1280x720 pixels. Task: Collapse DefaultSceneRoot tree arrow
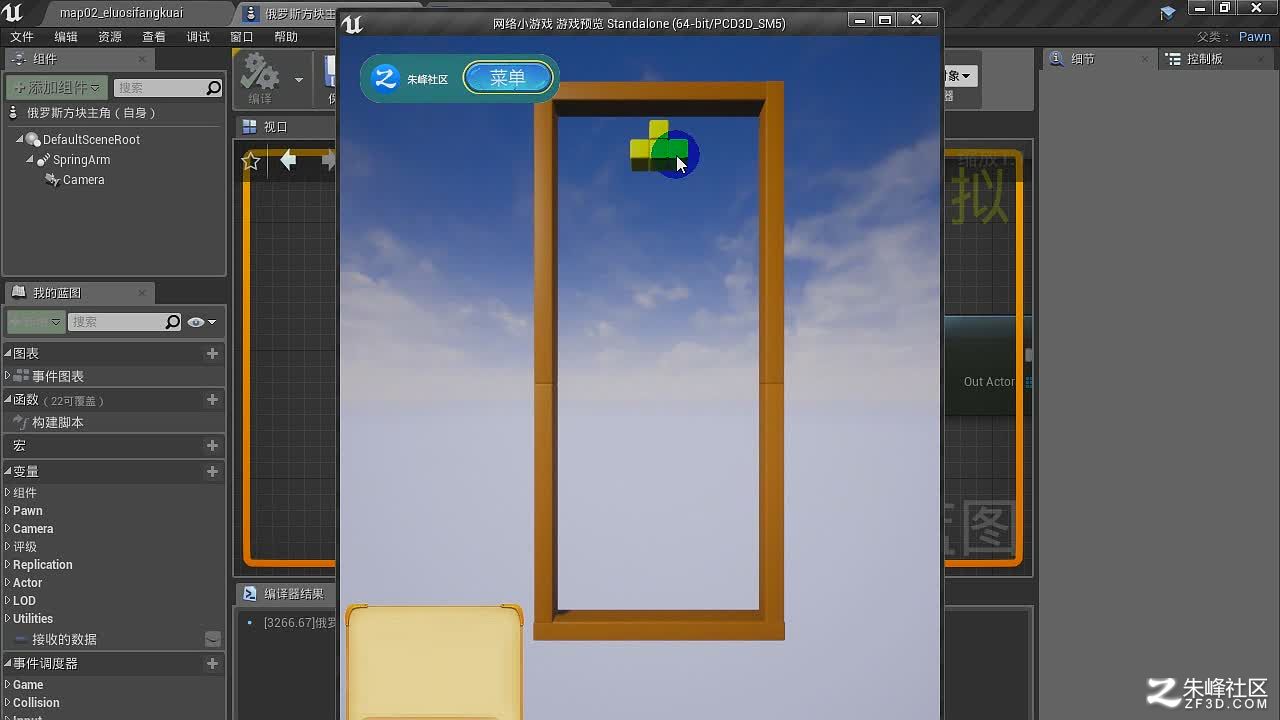pos(19,140)
